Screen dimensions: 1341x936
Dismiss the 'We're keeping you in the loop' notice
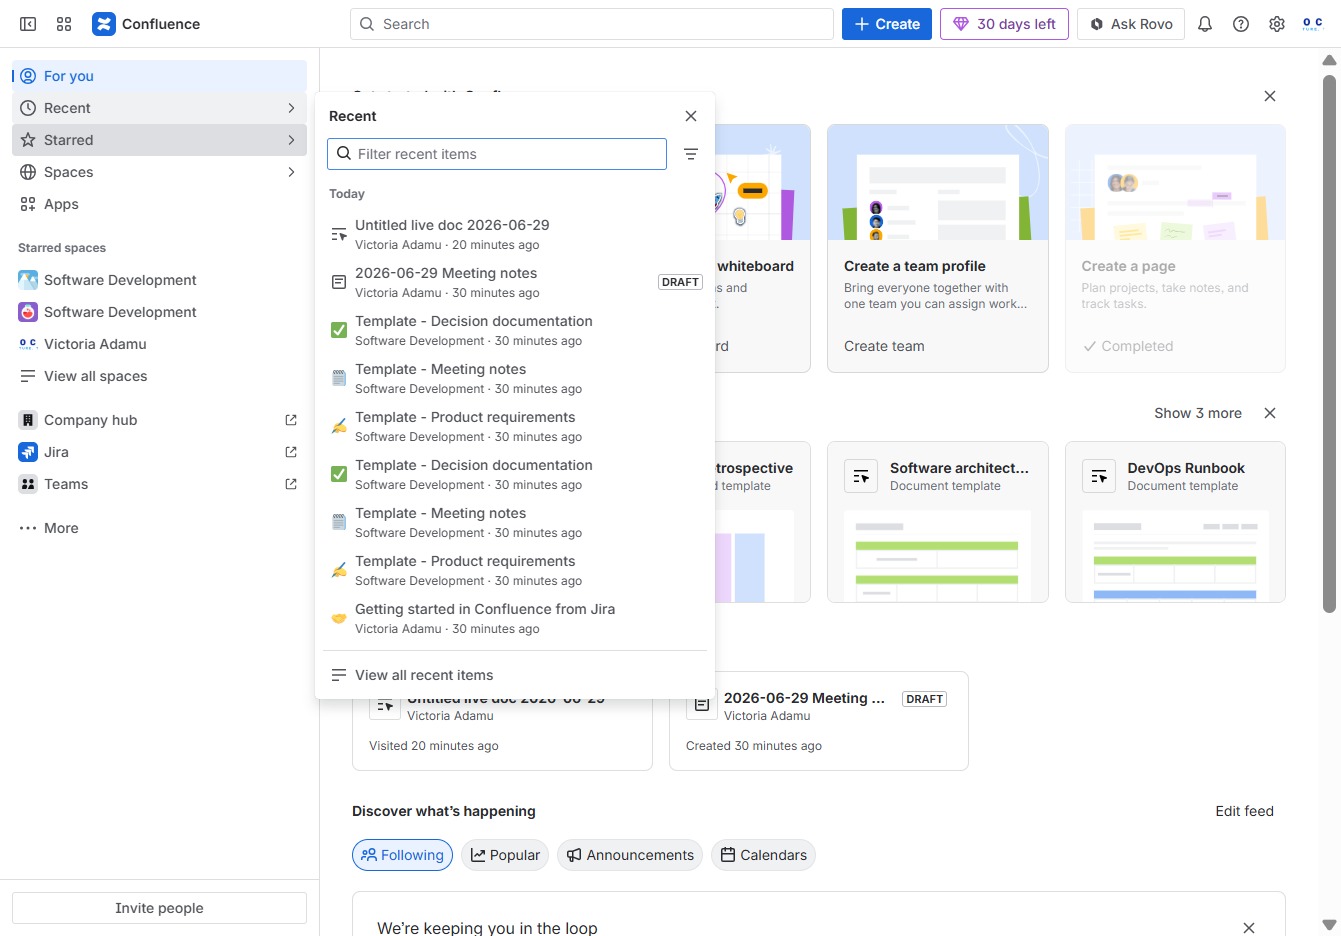pos(1249,928)
